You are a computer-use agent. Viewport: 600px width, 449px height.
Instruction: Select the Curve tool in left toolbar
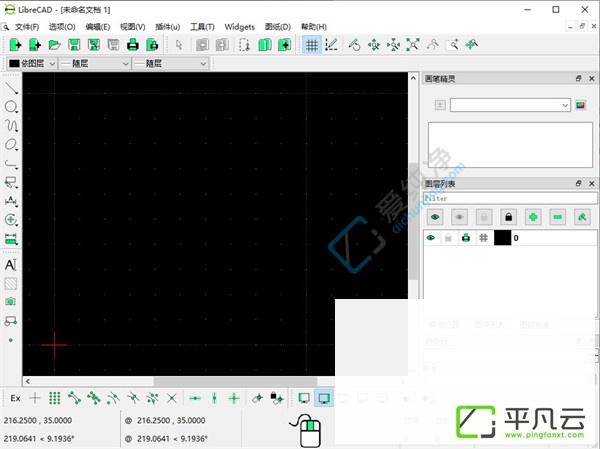11,126
